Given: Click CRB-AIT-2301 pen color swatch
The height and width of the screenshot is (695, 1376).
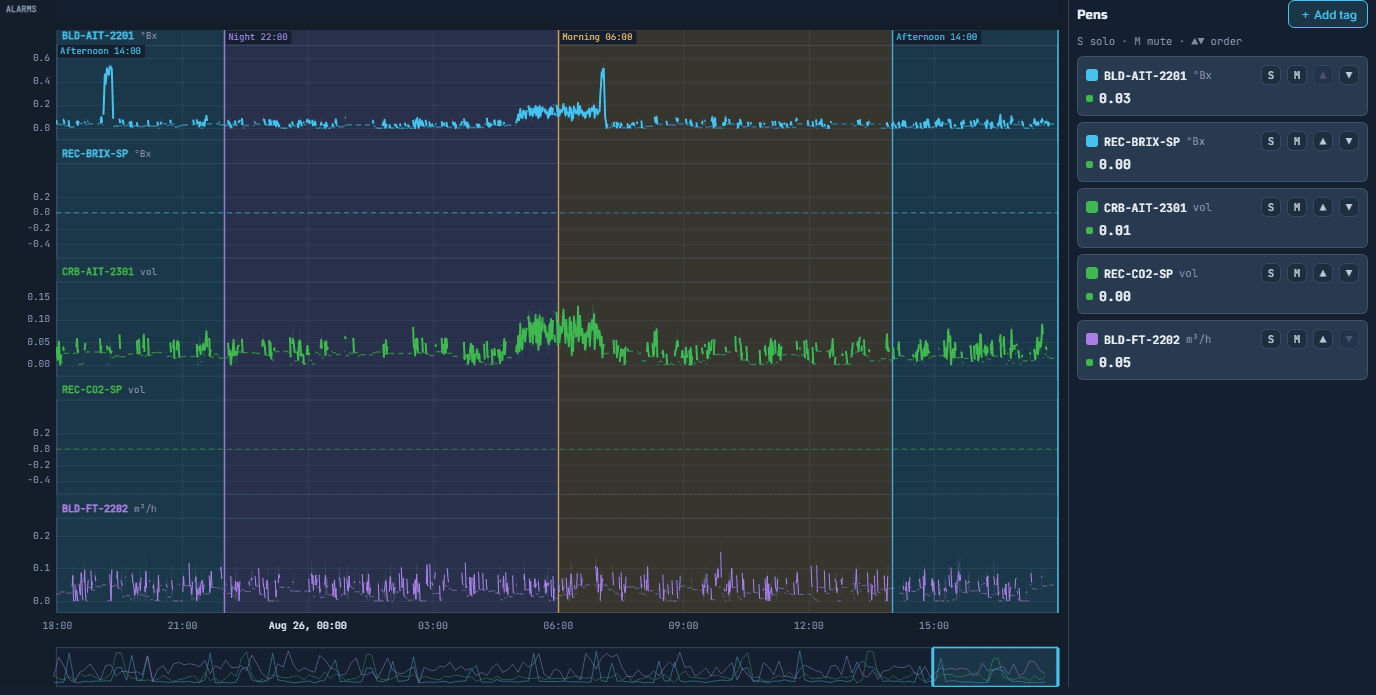Looking at the screenshot, I should click(1092, 207).
